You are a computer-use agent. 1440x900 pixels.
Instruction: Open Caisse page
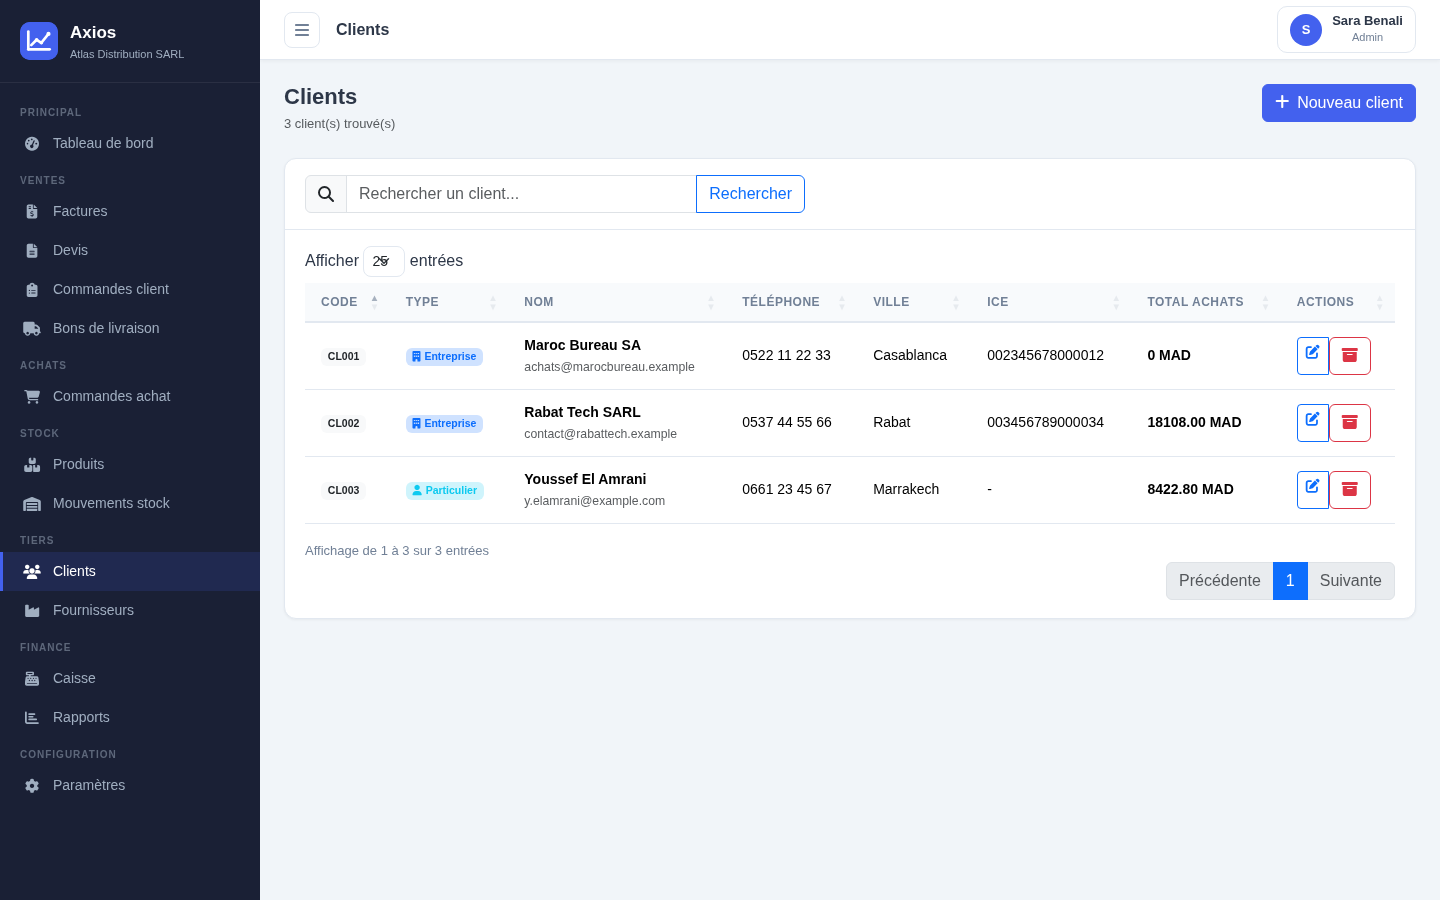130,678
